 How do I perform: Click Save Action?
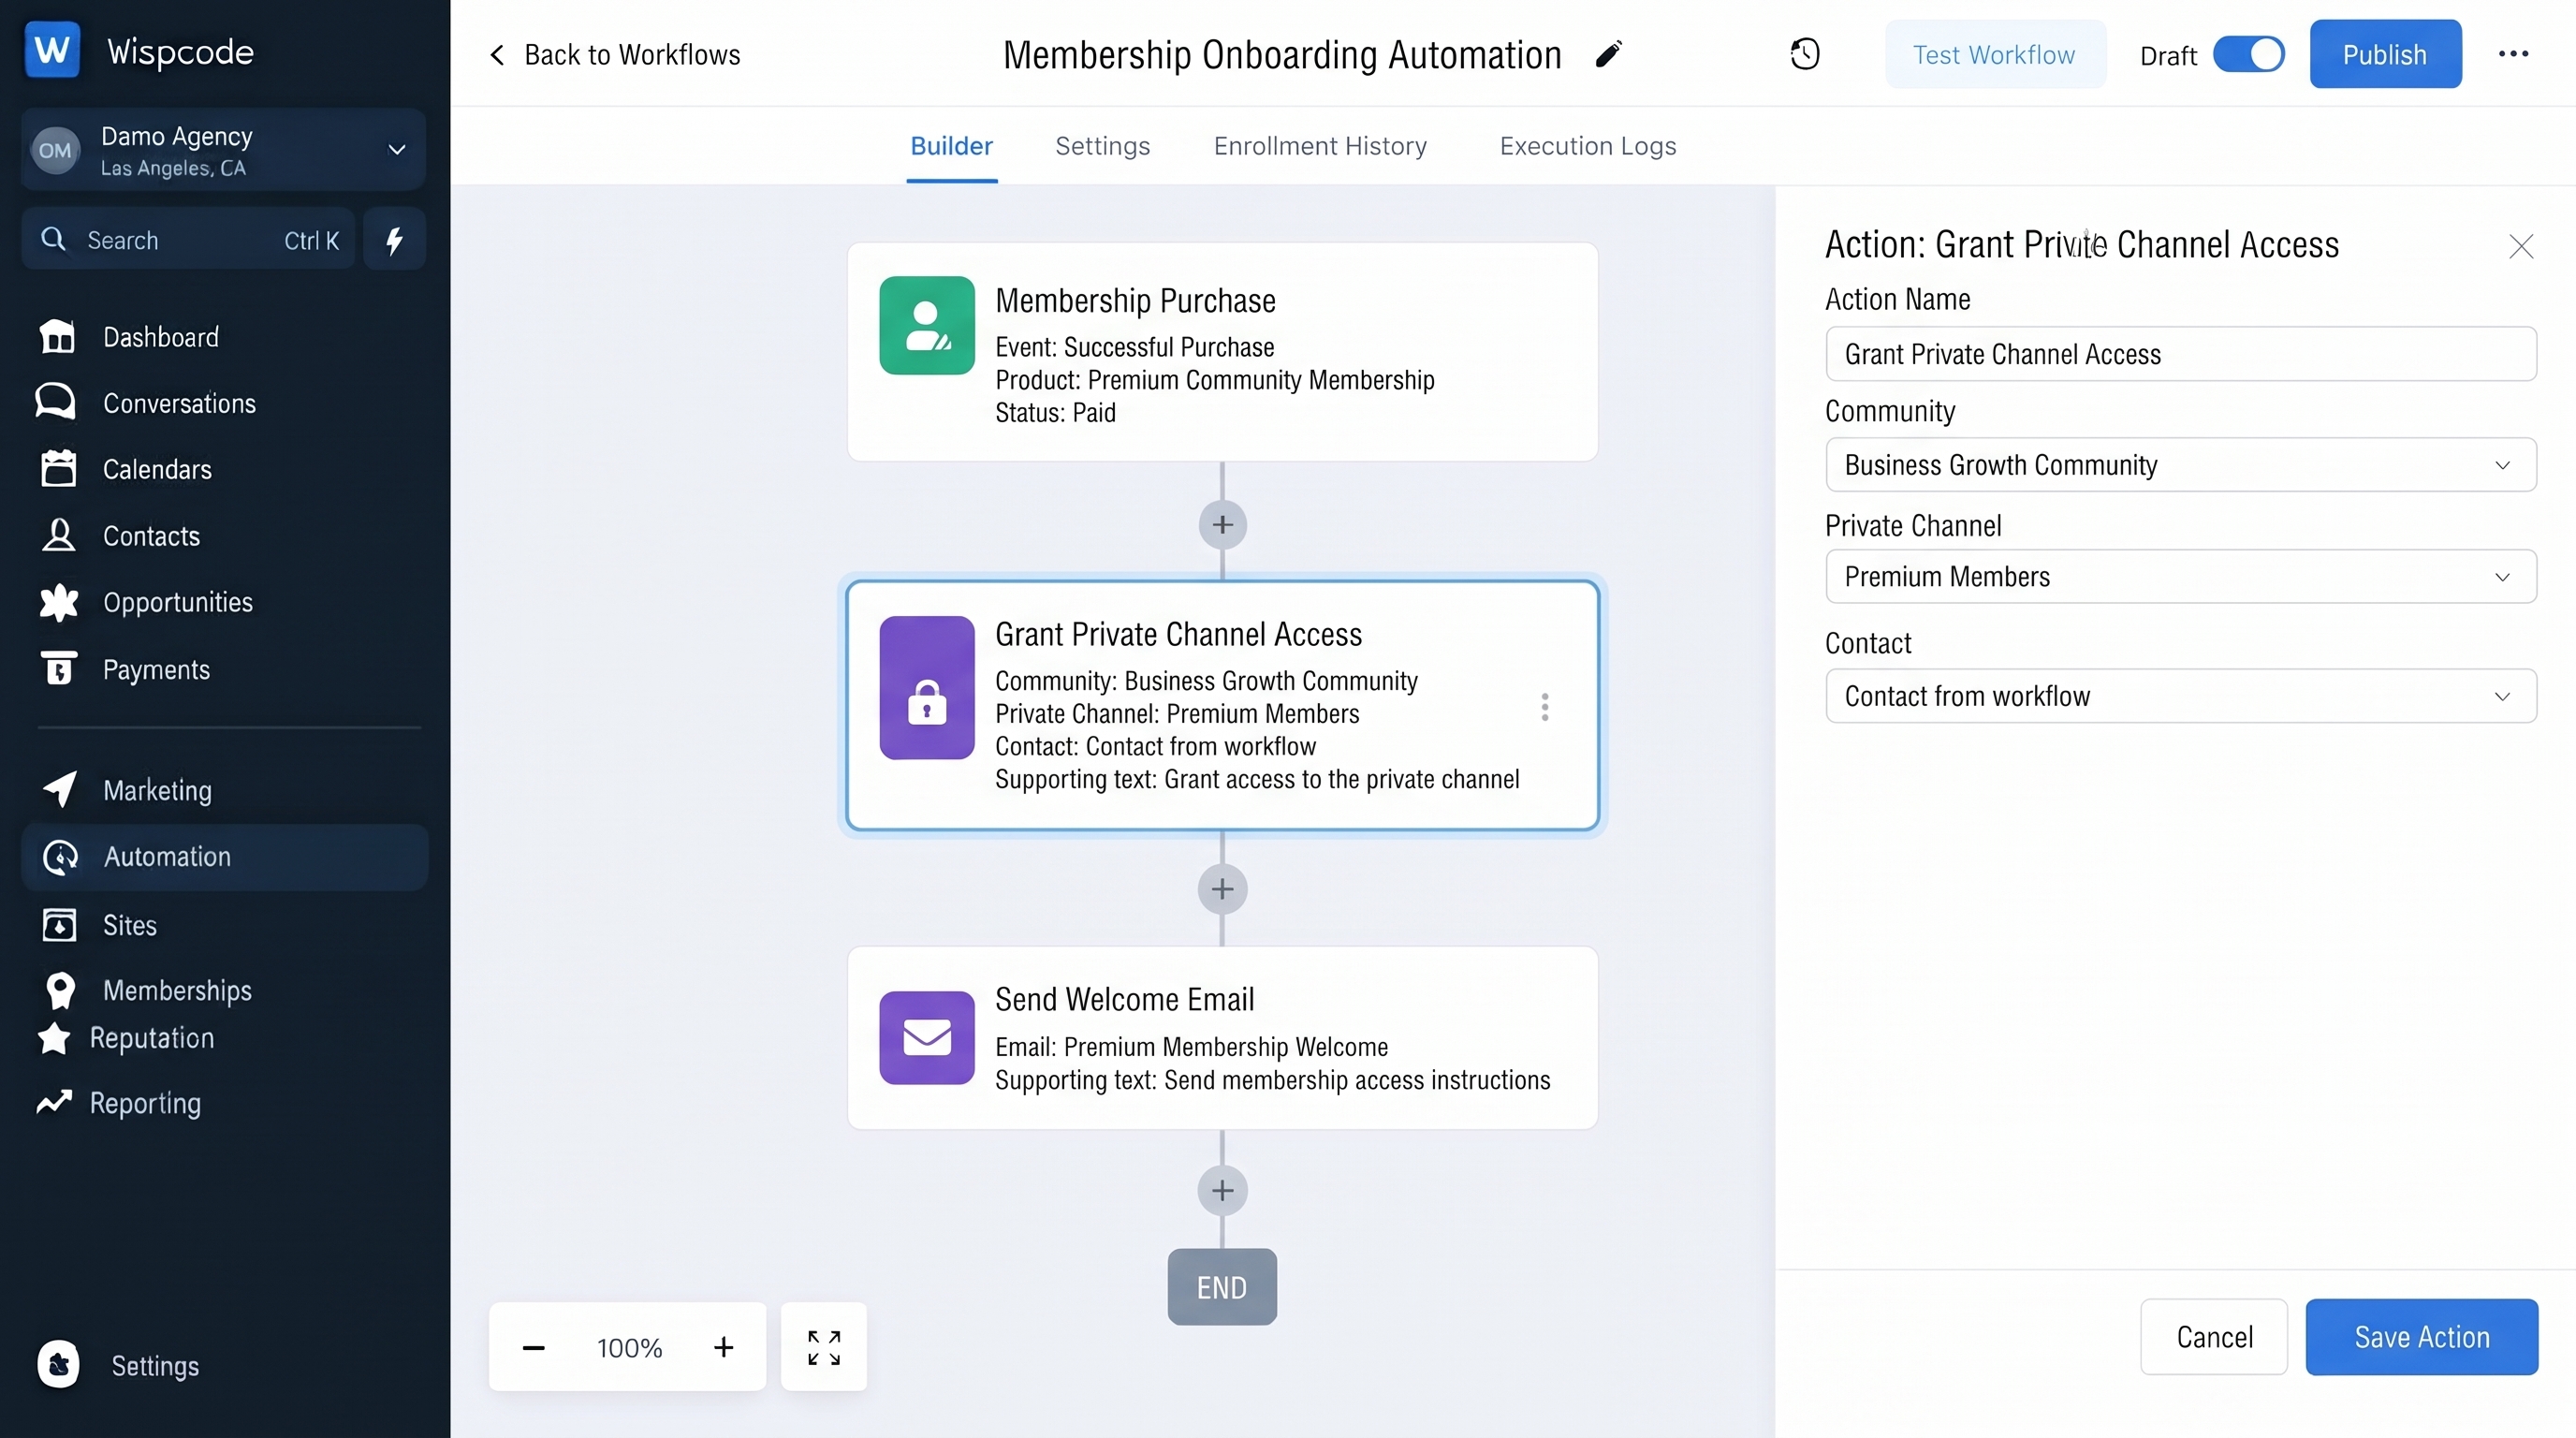[x=2422, y=1337]
